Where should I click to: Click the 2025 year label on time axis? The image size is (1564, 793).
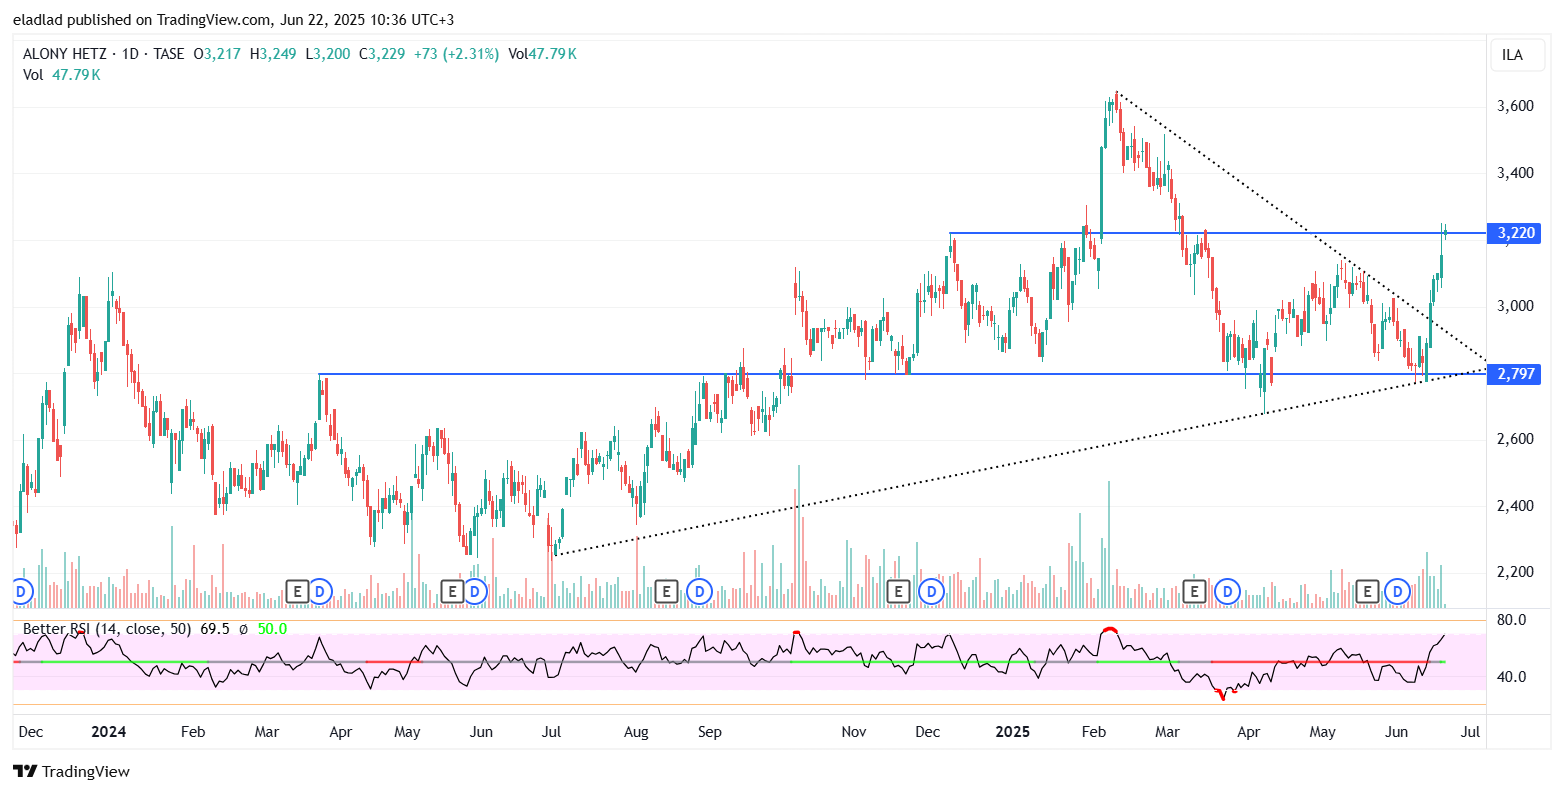[x=1014, y=732]
